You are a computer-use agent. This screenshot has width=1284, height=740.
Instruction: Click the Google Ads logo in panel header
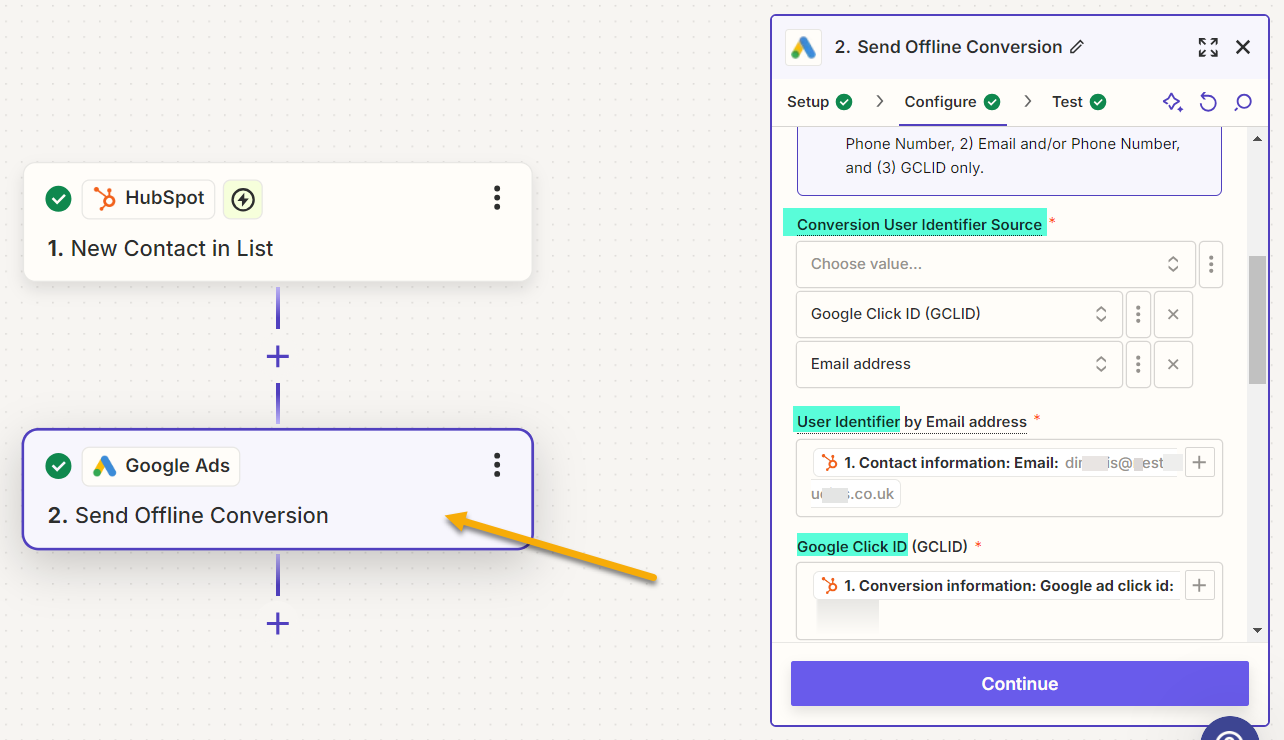804,47
